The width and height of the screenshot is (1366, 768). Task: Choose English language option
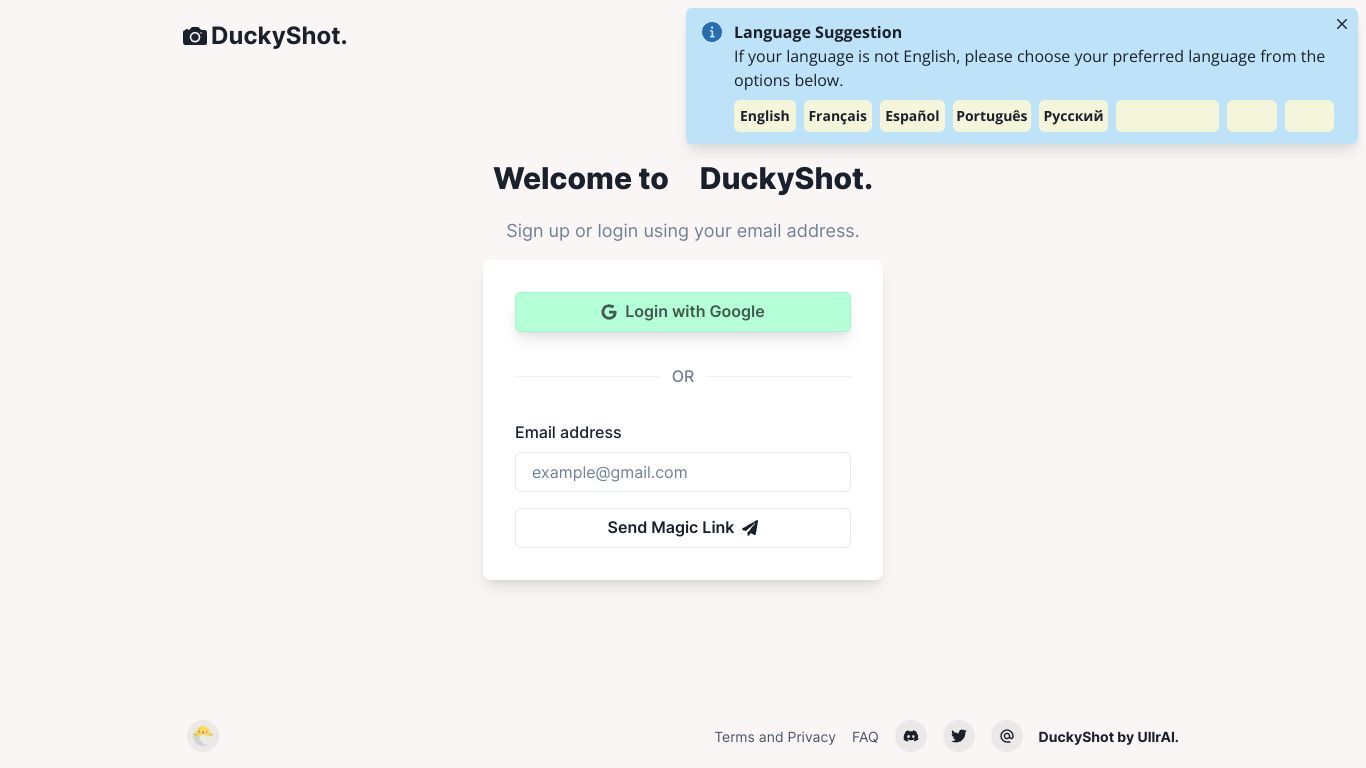pos(765,116)
